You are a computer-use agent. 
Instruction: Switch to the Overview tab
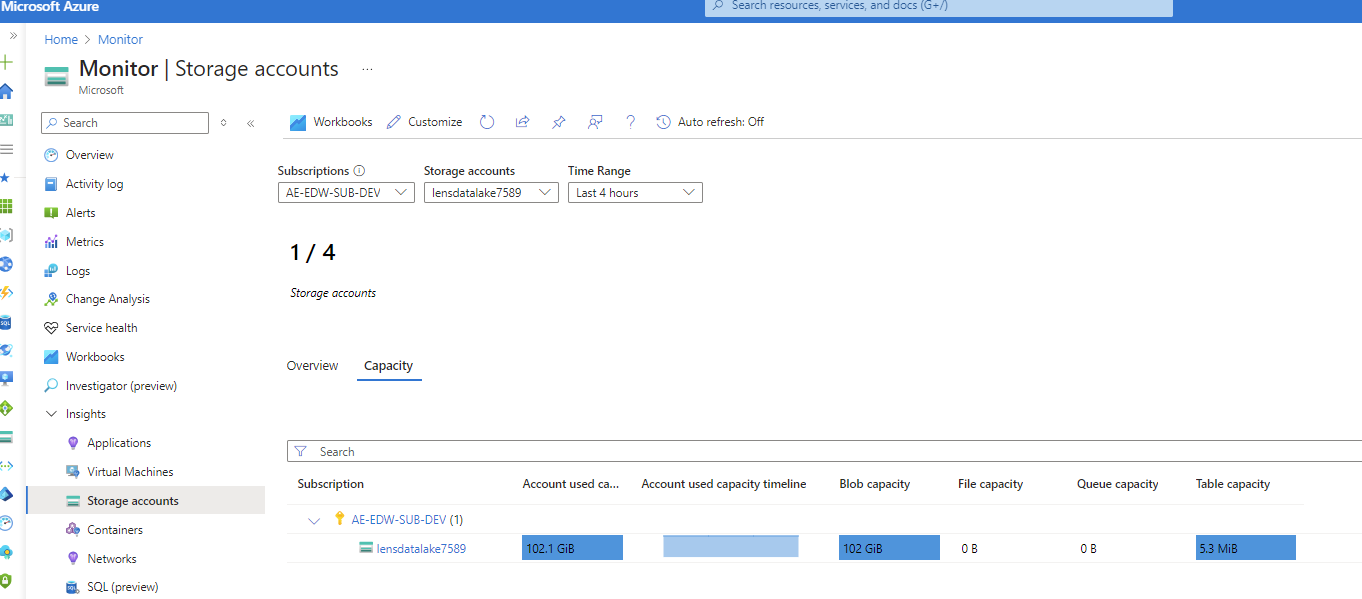point(313,366)
